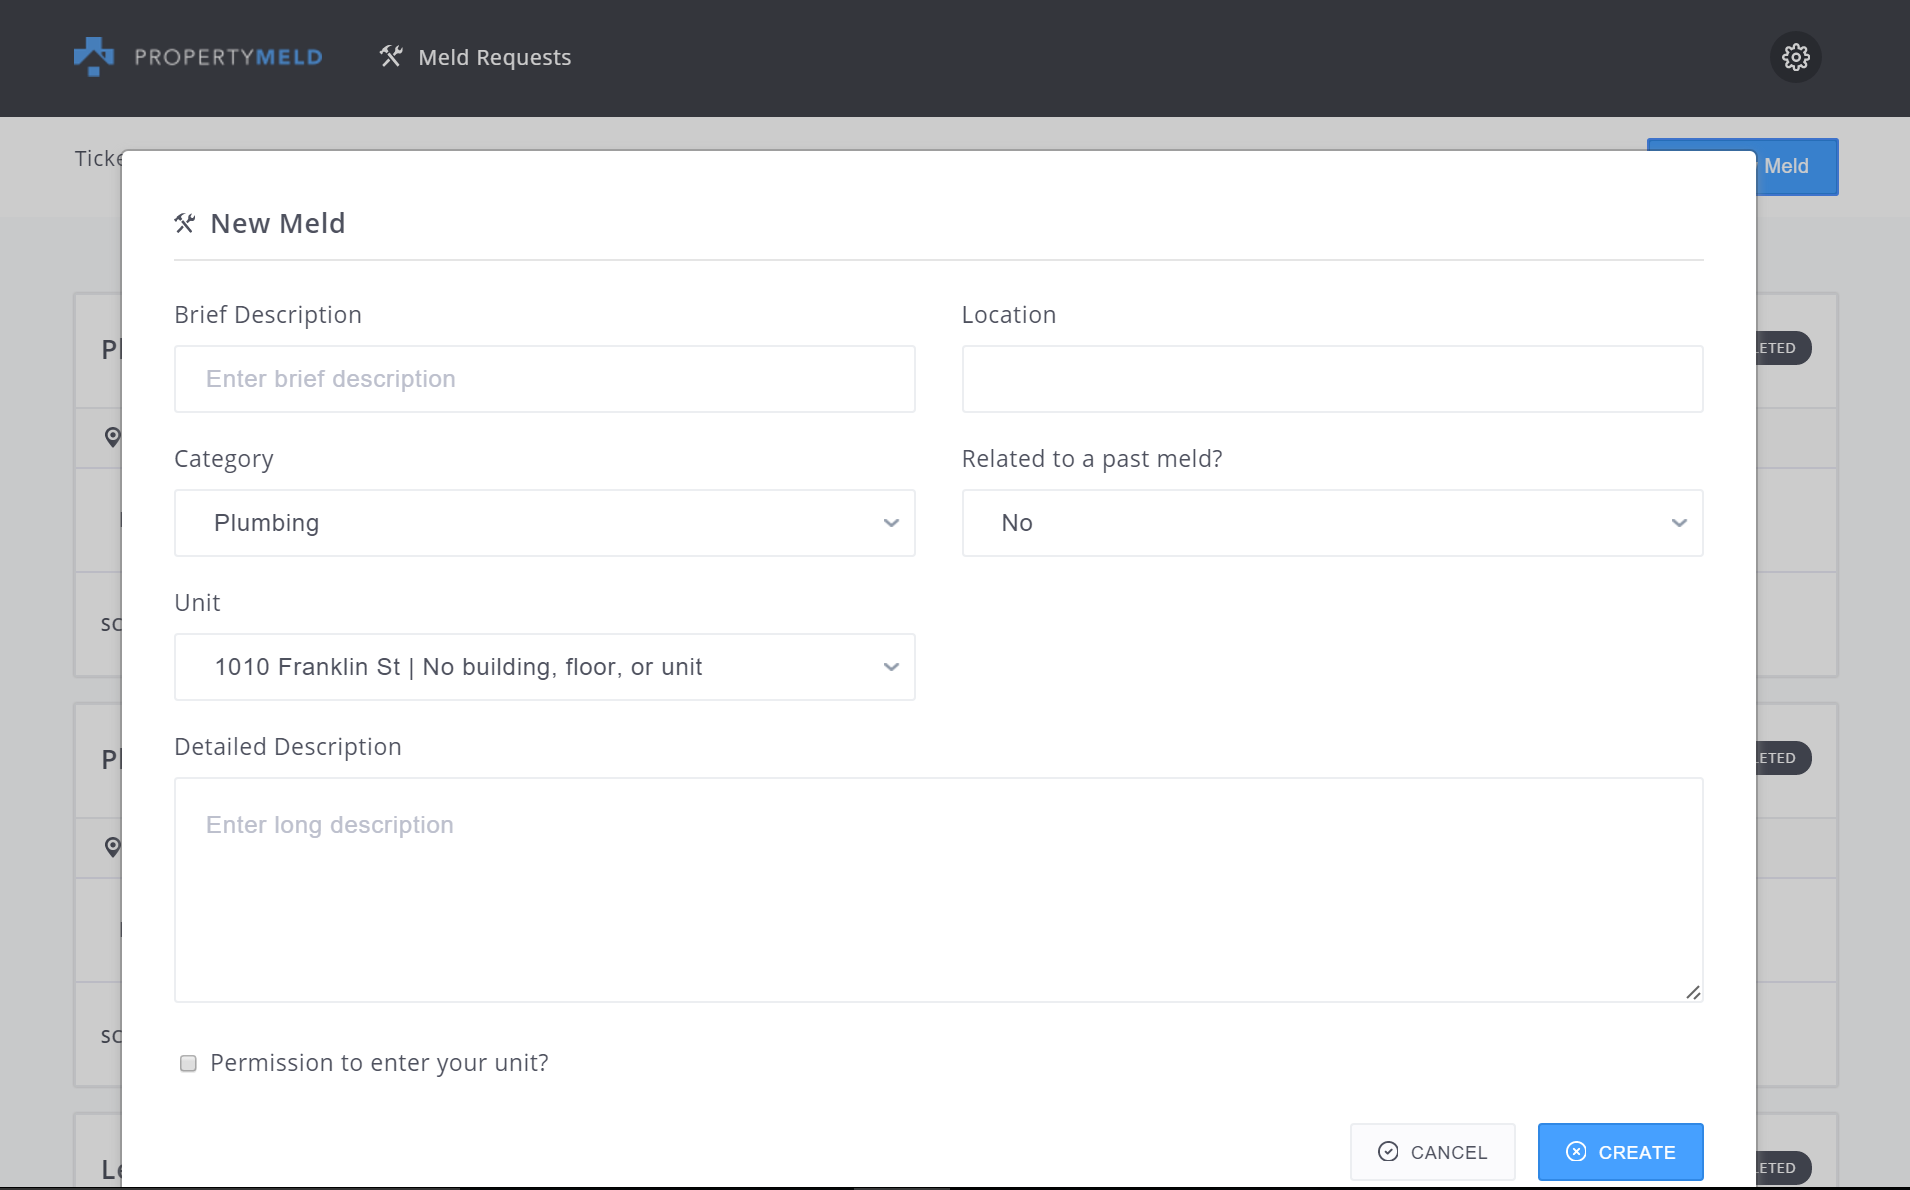The width and height of the screenshot is (1910, 1190).
Task: Click the check-circle icon in the Cancel button
Action: click(1388, 1152)
